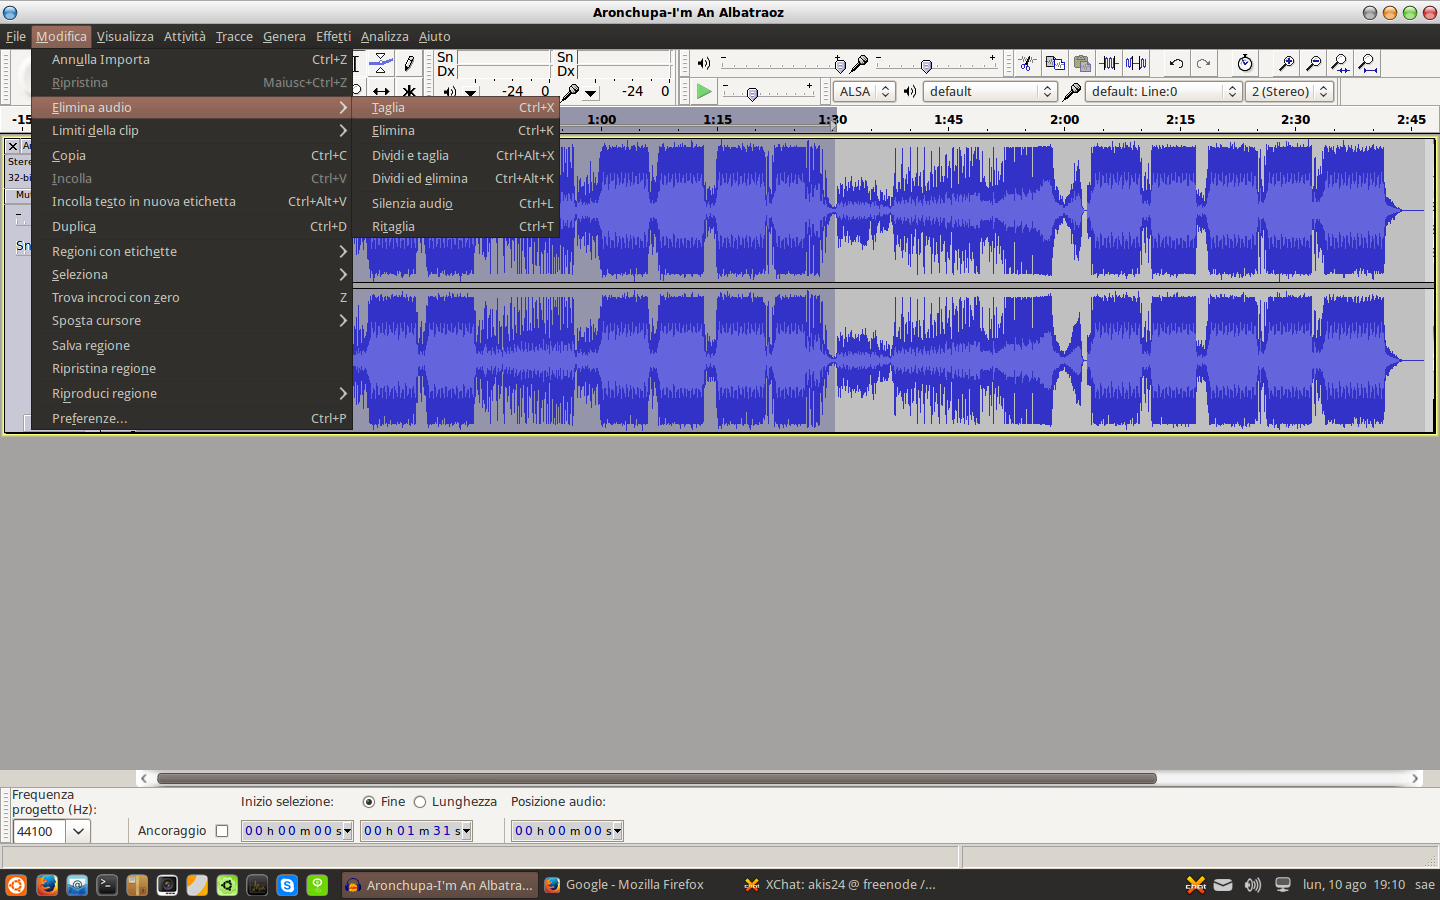Open Sync-Lock clock icon in toolbar

click(1245, 63)
